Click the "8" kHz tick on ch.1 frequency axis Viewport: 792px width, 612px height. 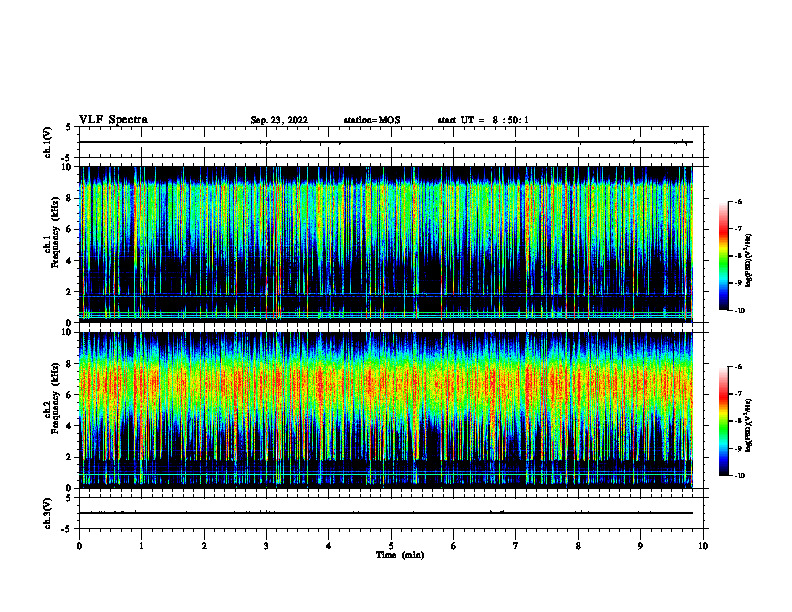70,198
